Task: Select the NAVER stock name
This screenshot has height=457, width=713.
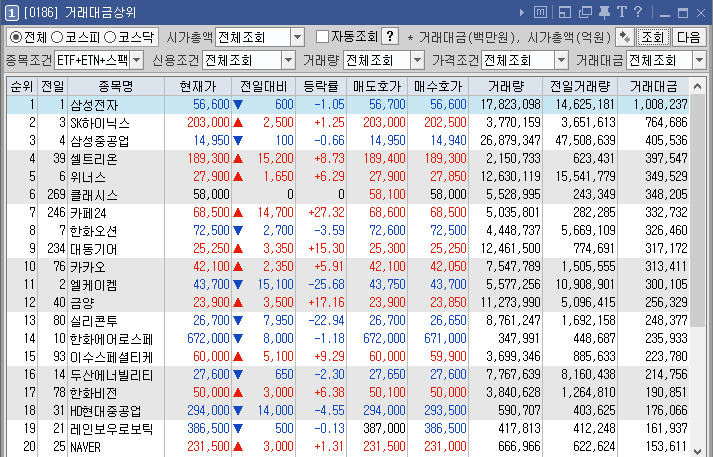Action: pyautogui.click(x=85, y=447)
